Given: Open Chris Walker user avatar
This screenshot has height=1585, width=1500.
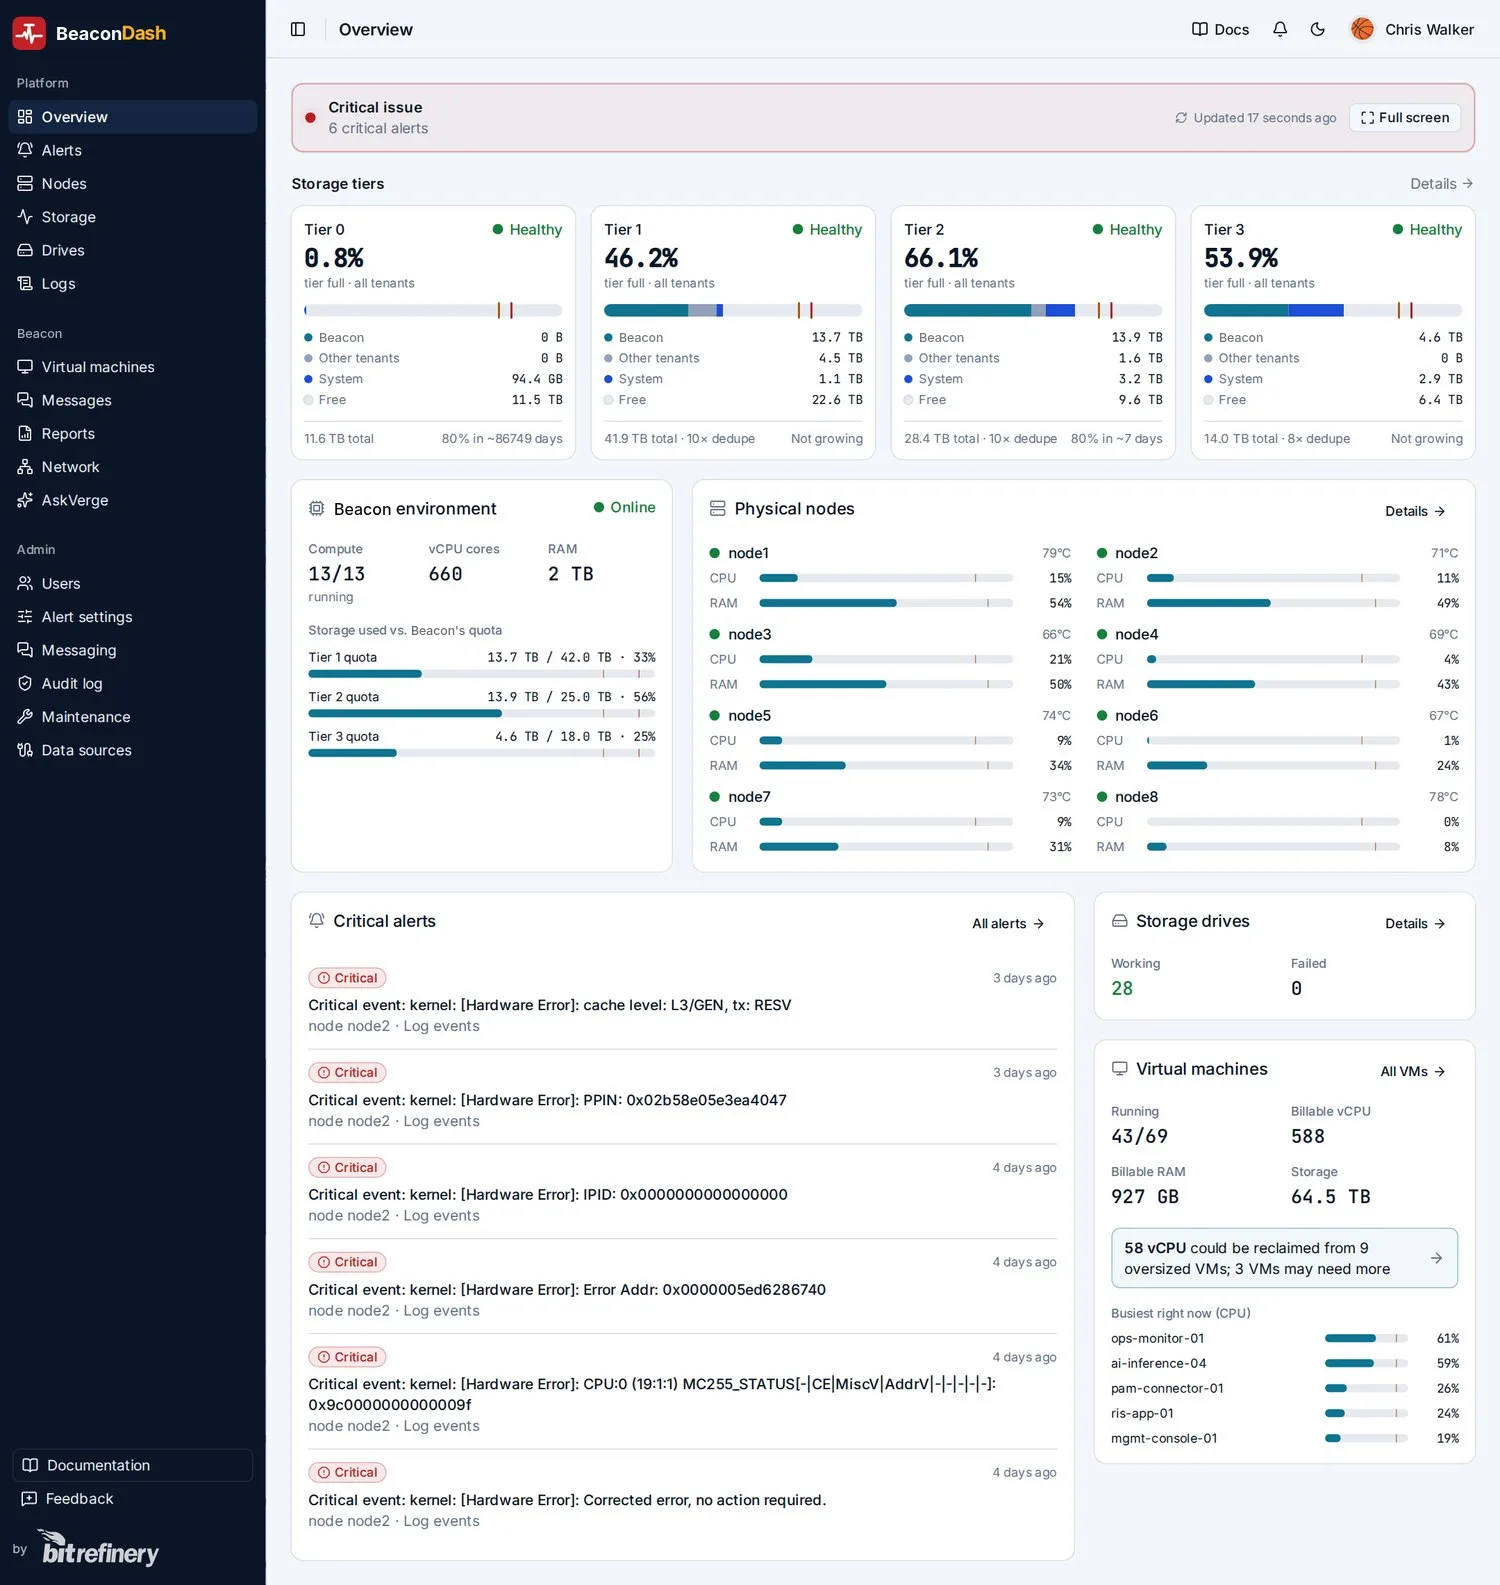Looking at the screenshot, I should pos(1362,29).
